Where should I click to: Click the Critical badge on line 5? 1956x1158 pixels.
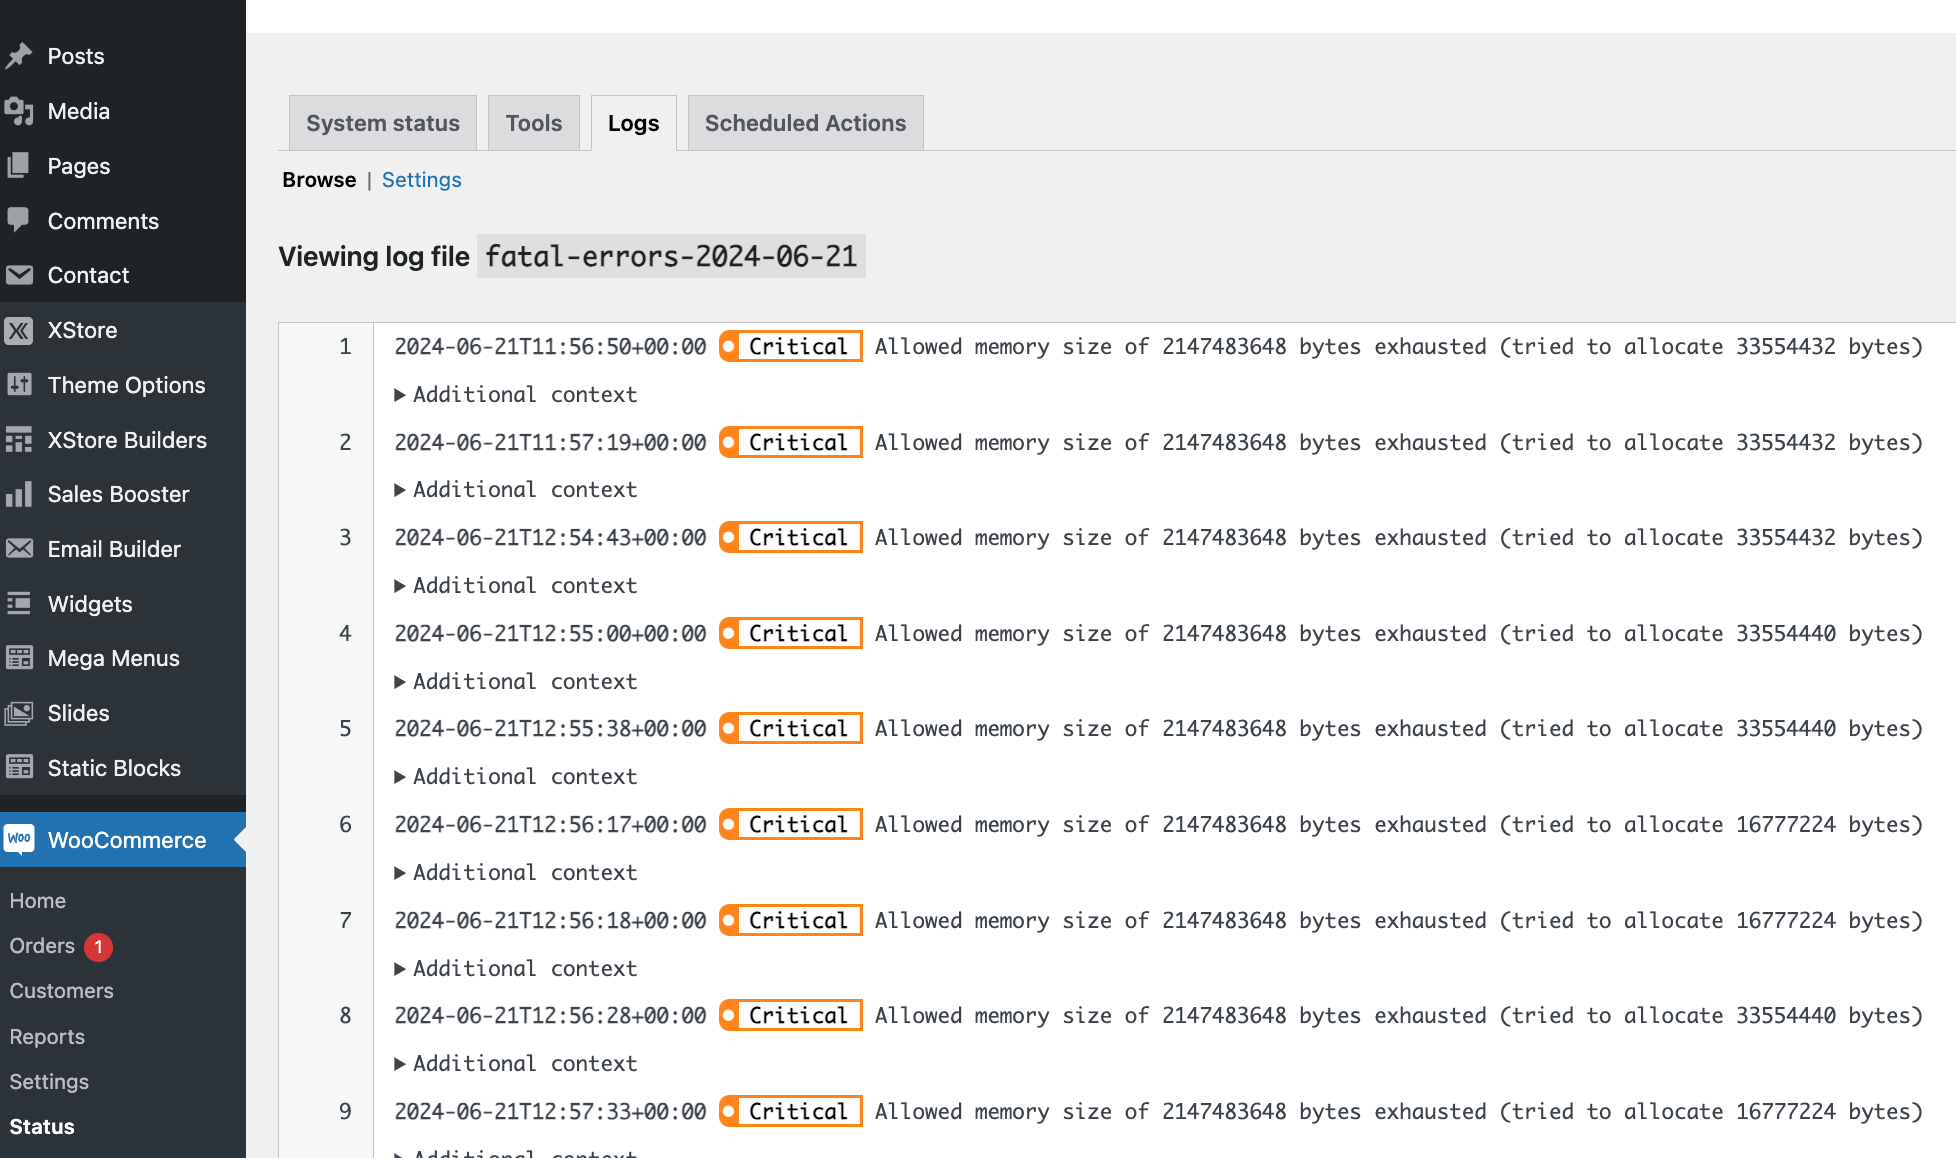tap(791, 729)
